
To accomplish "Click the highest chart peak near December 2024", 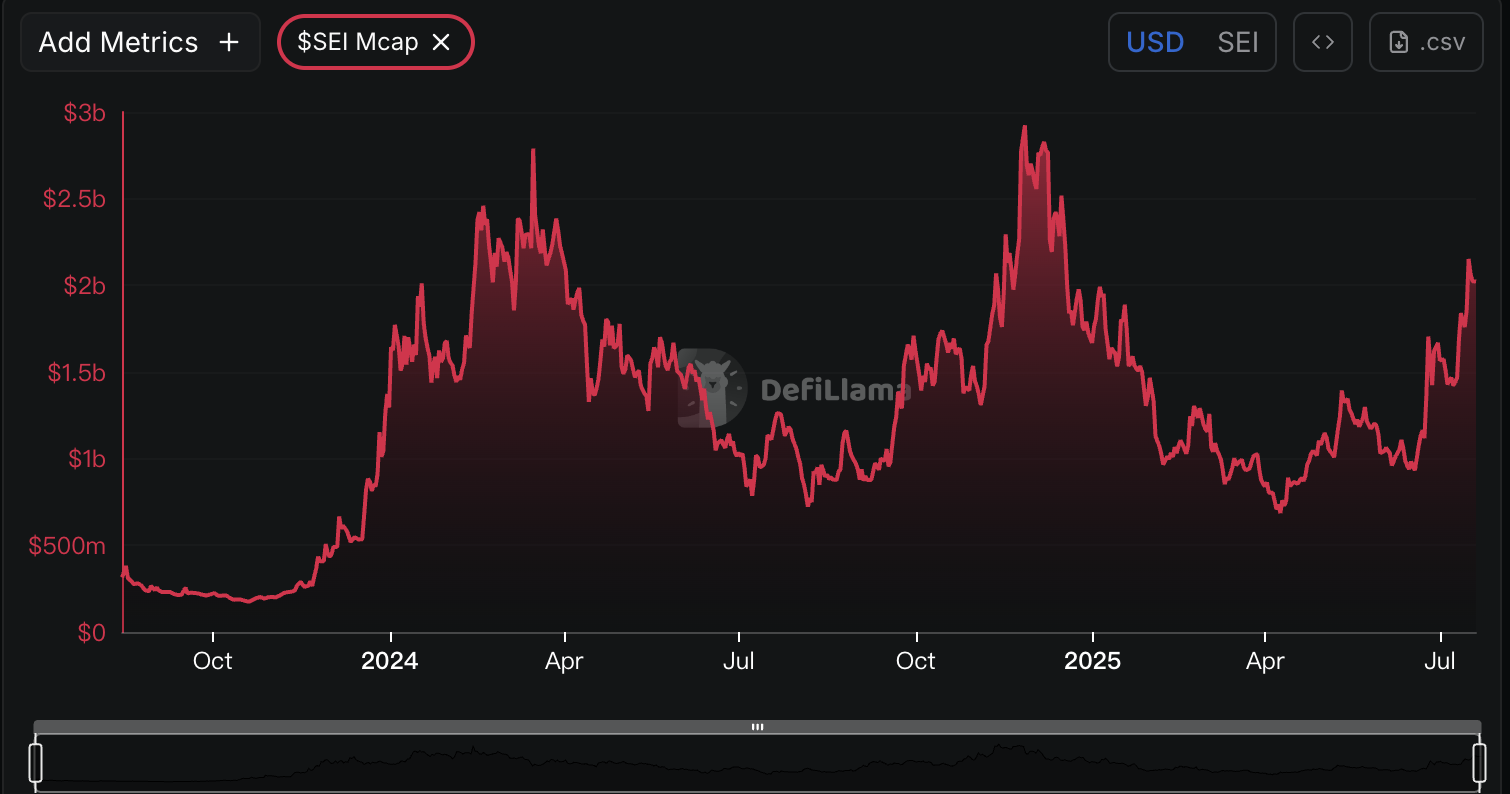I will click(x=1024, y=128).
